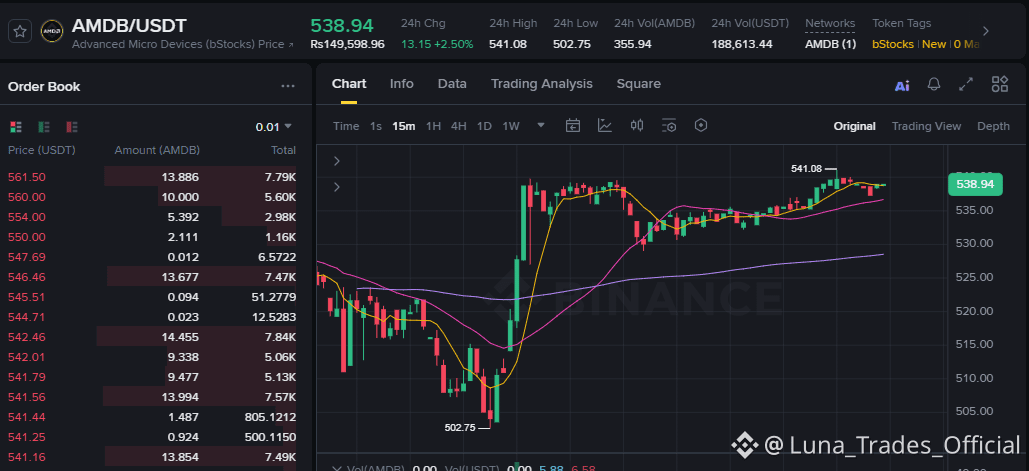Expand the second chart indicator legend row
This screenshot has height=471, width=1029.
(x=337, y=187)
